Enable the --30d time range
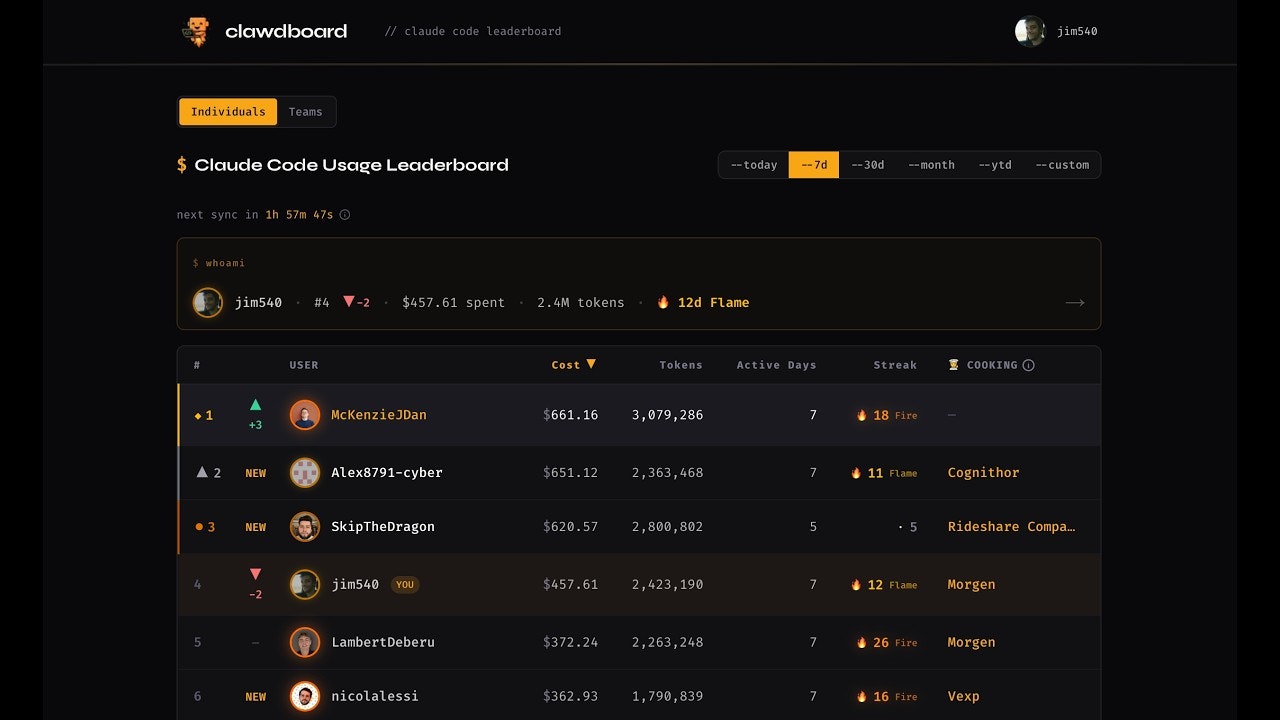This screenshot has height=720, width=1280. [868, 164]
